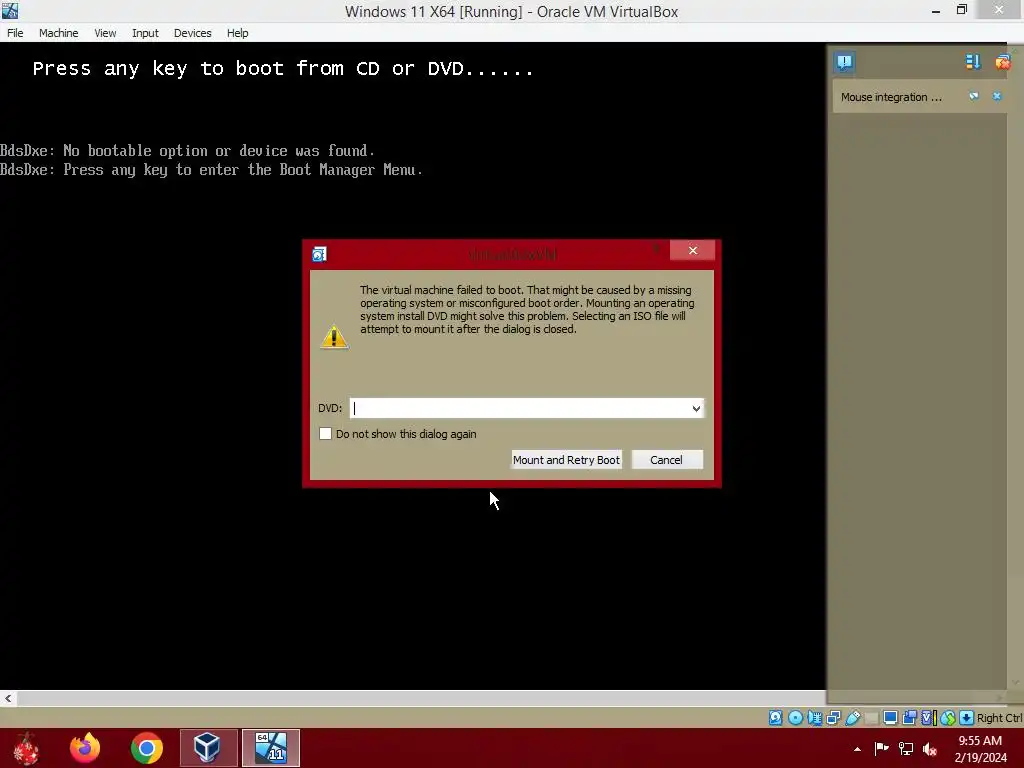Click the muted speaker tray icon
The image size is (1024, 768).
point(930,748)
